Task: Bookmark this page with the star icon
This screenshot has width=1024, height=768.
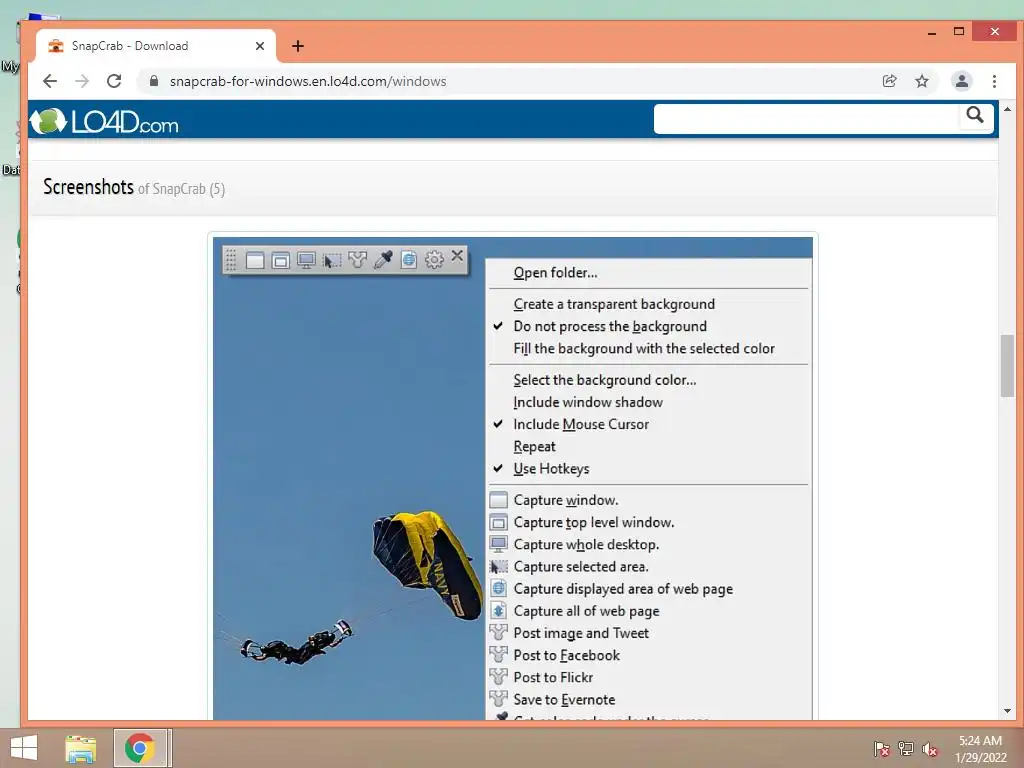Action: (x=921, y=81)
